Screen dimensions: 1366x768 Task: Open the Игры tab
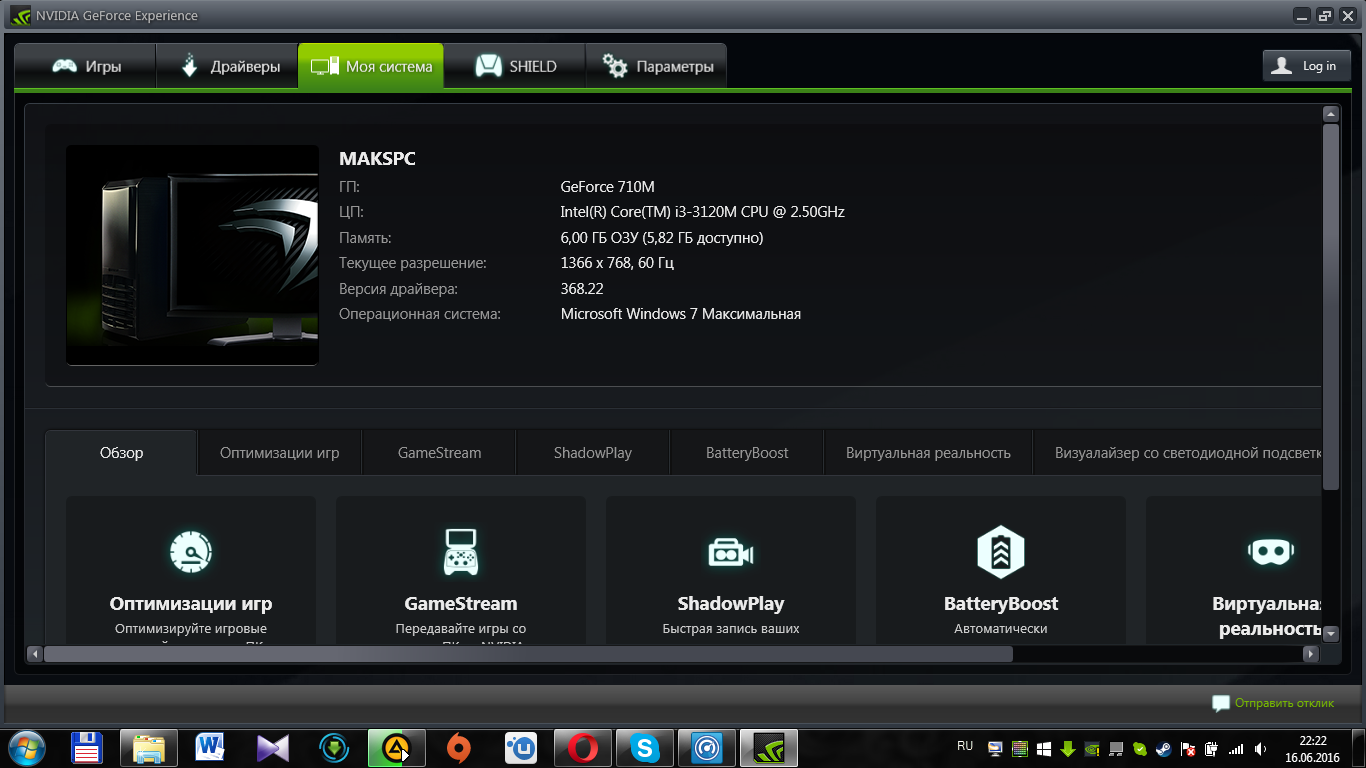86,67
